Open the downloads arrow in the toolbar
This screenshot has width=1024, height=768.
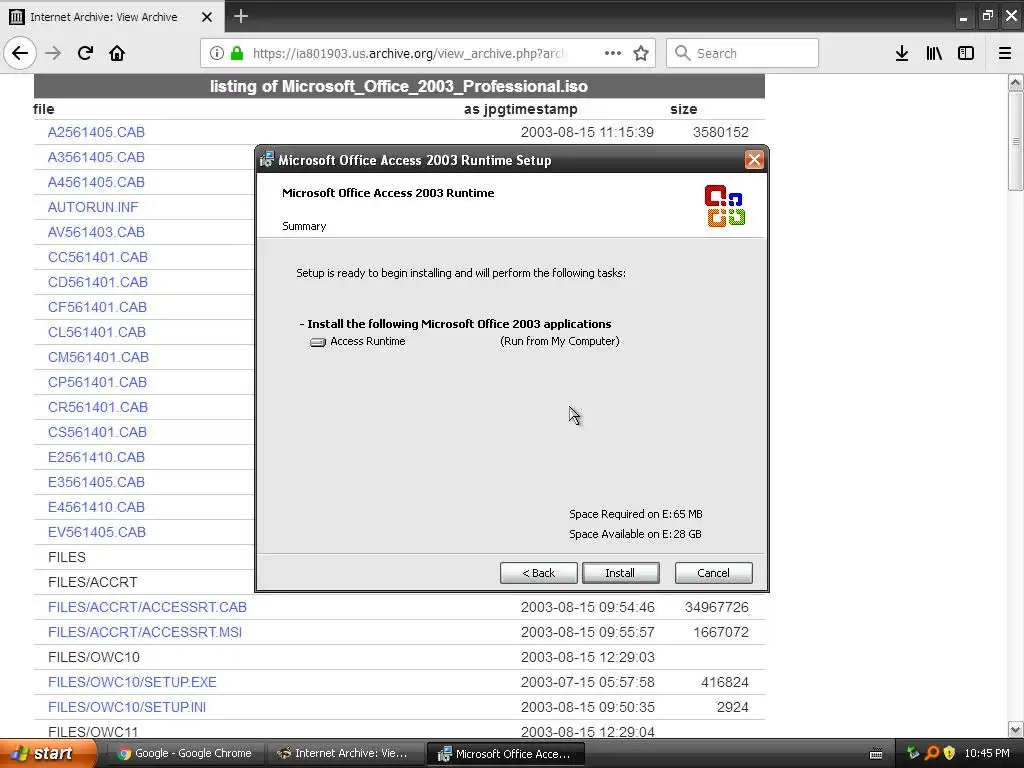pos(902,53)
